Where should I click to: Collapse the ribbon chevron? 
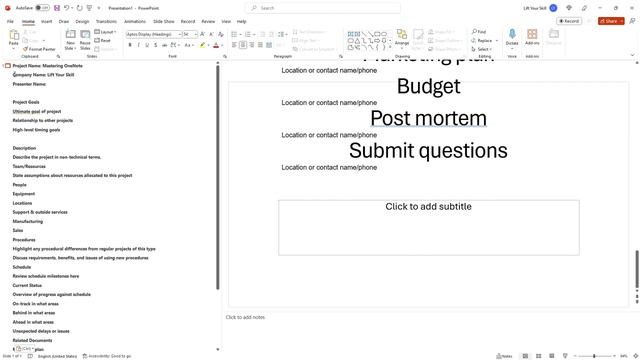point(632,56)
